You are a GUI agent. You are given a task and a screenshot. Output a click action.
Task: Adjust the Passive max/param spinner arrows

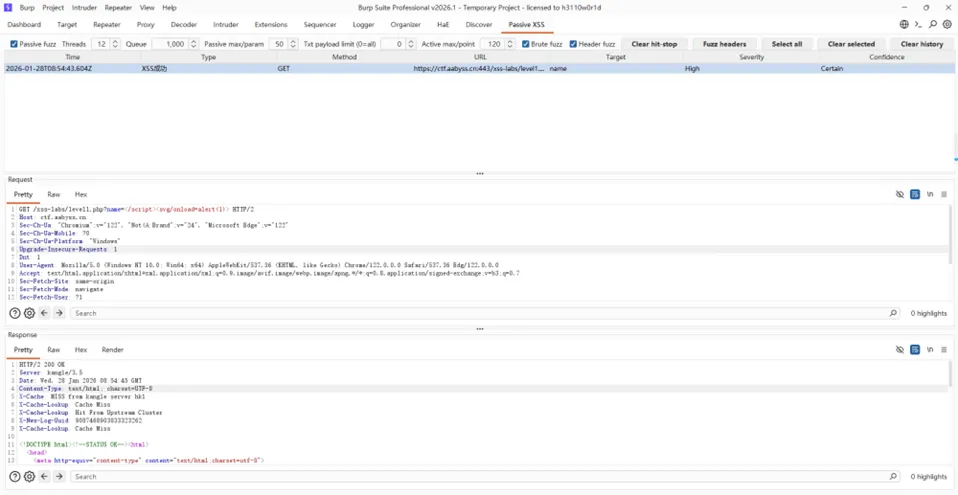tap(293, 44)
